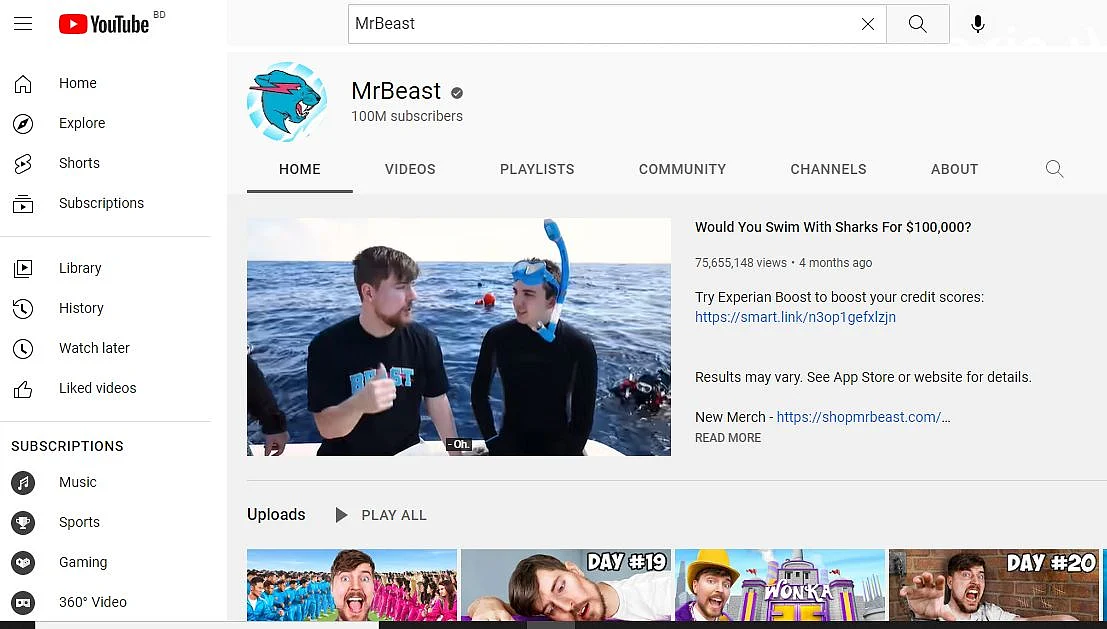Expand description with READ MORE
The width and height of the screenshot is (1107, 629).
point(728,438)
